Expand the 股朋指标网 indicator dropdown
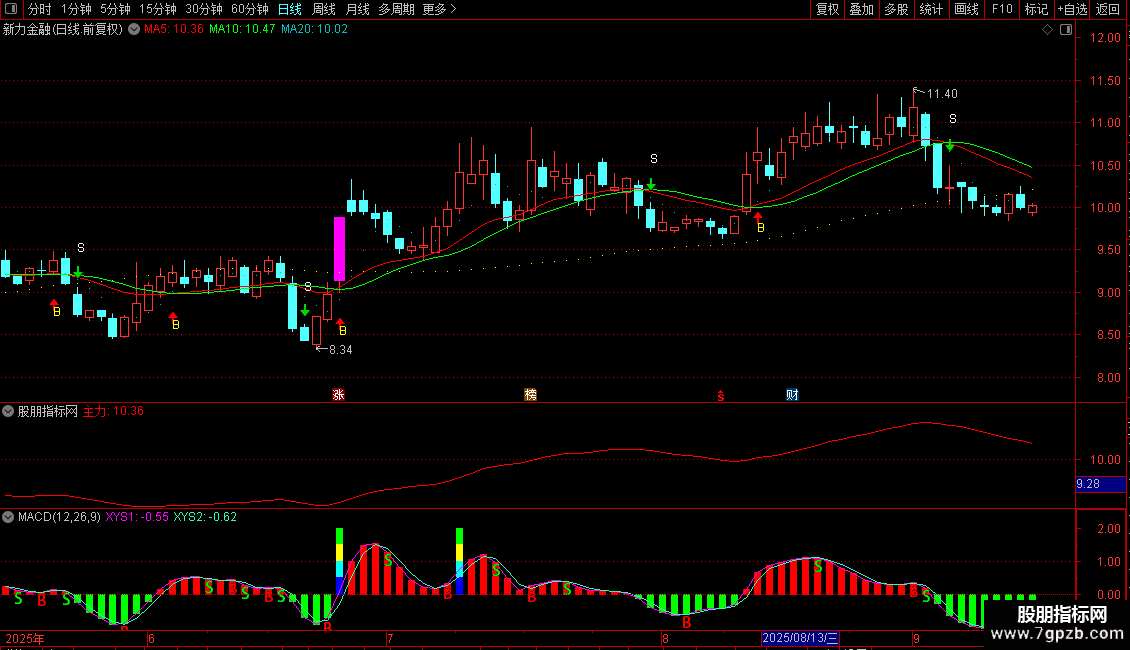The image size is (1130, 650). (8, 411)
